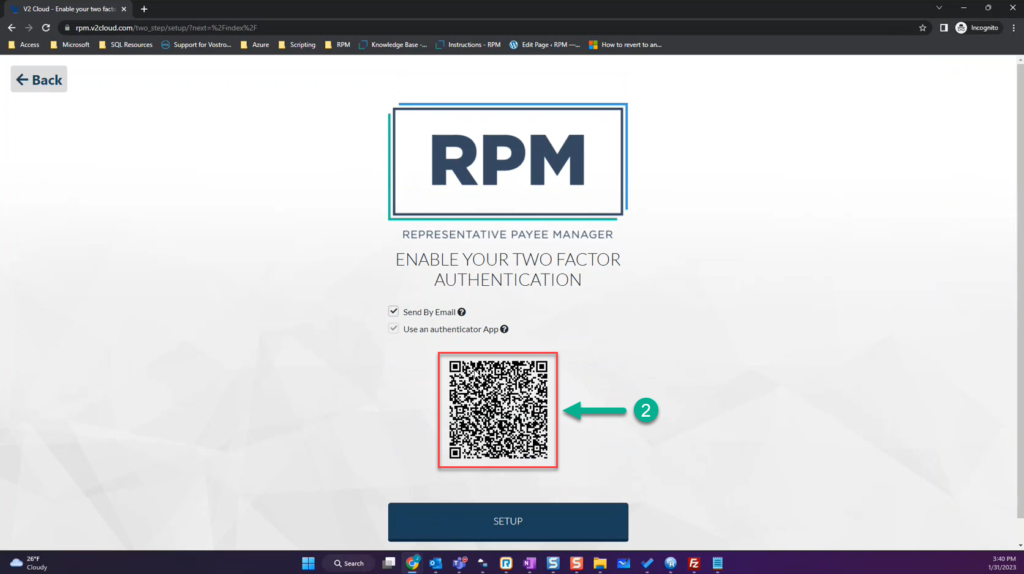The width and height of the screenshot is (1024, 574).
Task: Open help icon next to authenticator App
Action: (504, 329)
